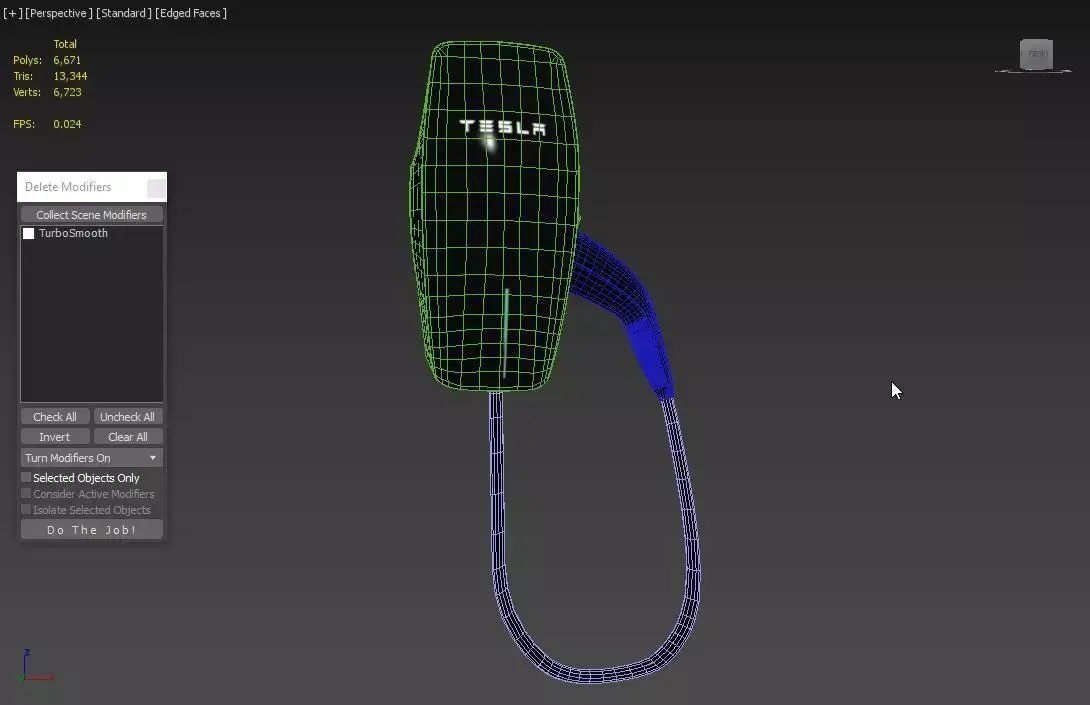Click the Clear All button
The image size is (1090, 705).
(128, 437)
